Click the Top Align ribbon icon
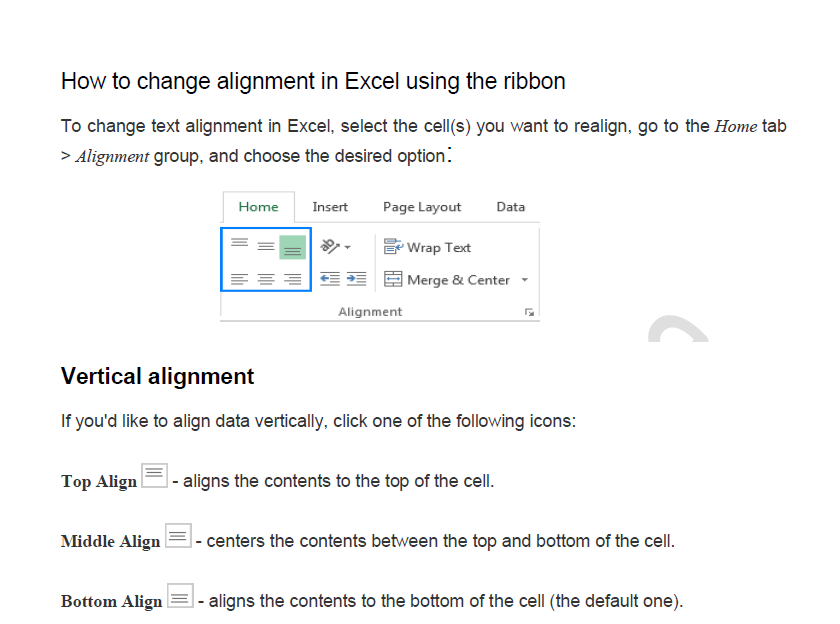The height and width of the screenshot is (624, 840). (x=239, y=245)
